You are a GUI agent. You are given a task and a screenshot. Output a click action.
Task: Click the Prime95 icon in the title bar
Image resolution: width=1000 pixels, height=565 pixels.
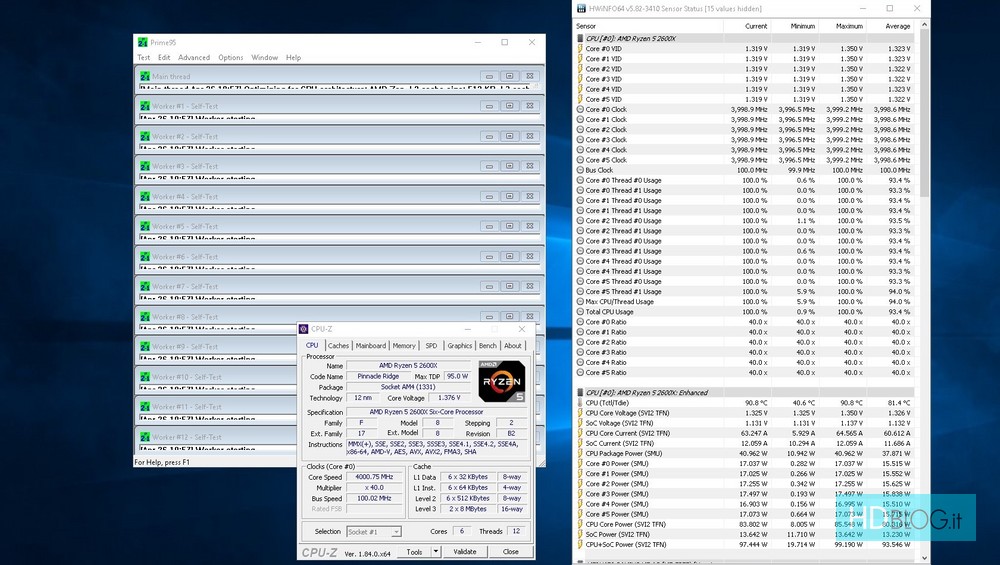pyautogui.click(x=142, y=42)
